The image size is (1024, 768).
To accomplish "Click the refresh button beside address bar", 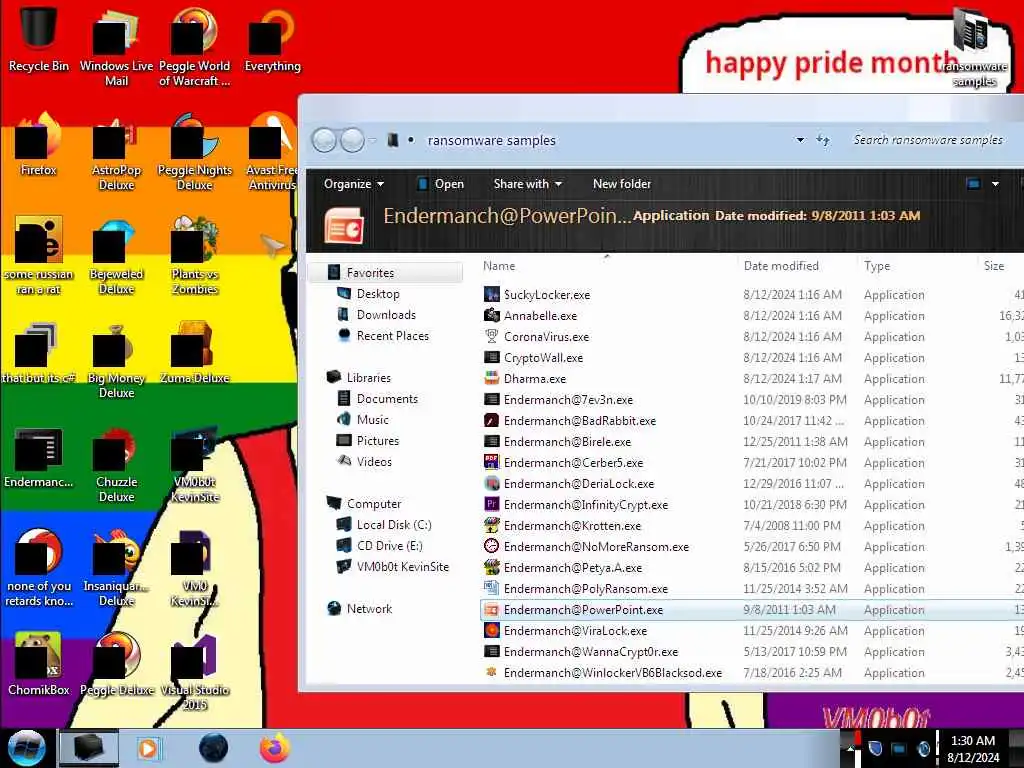I will (x=823, y=140).
